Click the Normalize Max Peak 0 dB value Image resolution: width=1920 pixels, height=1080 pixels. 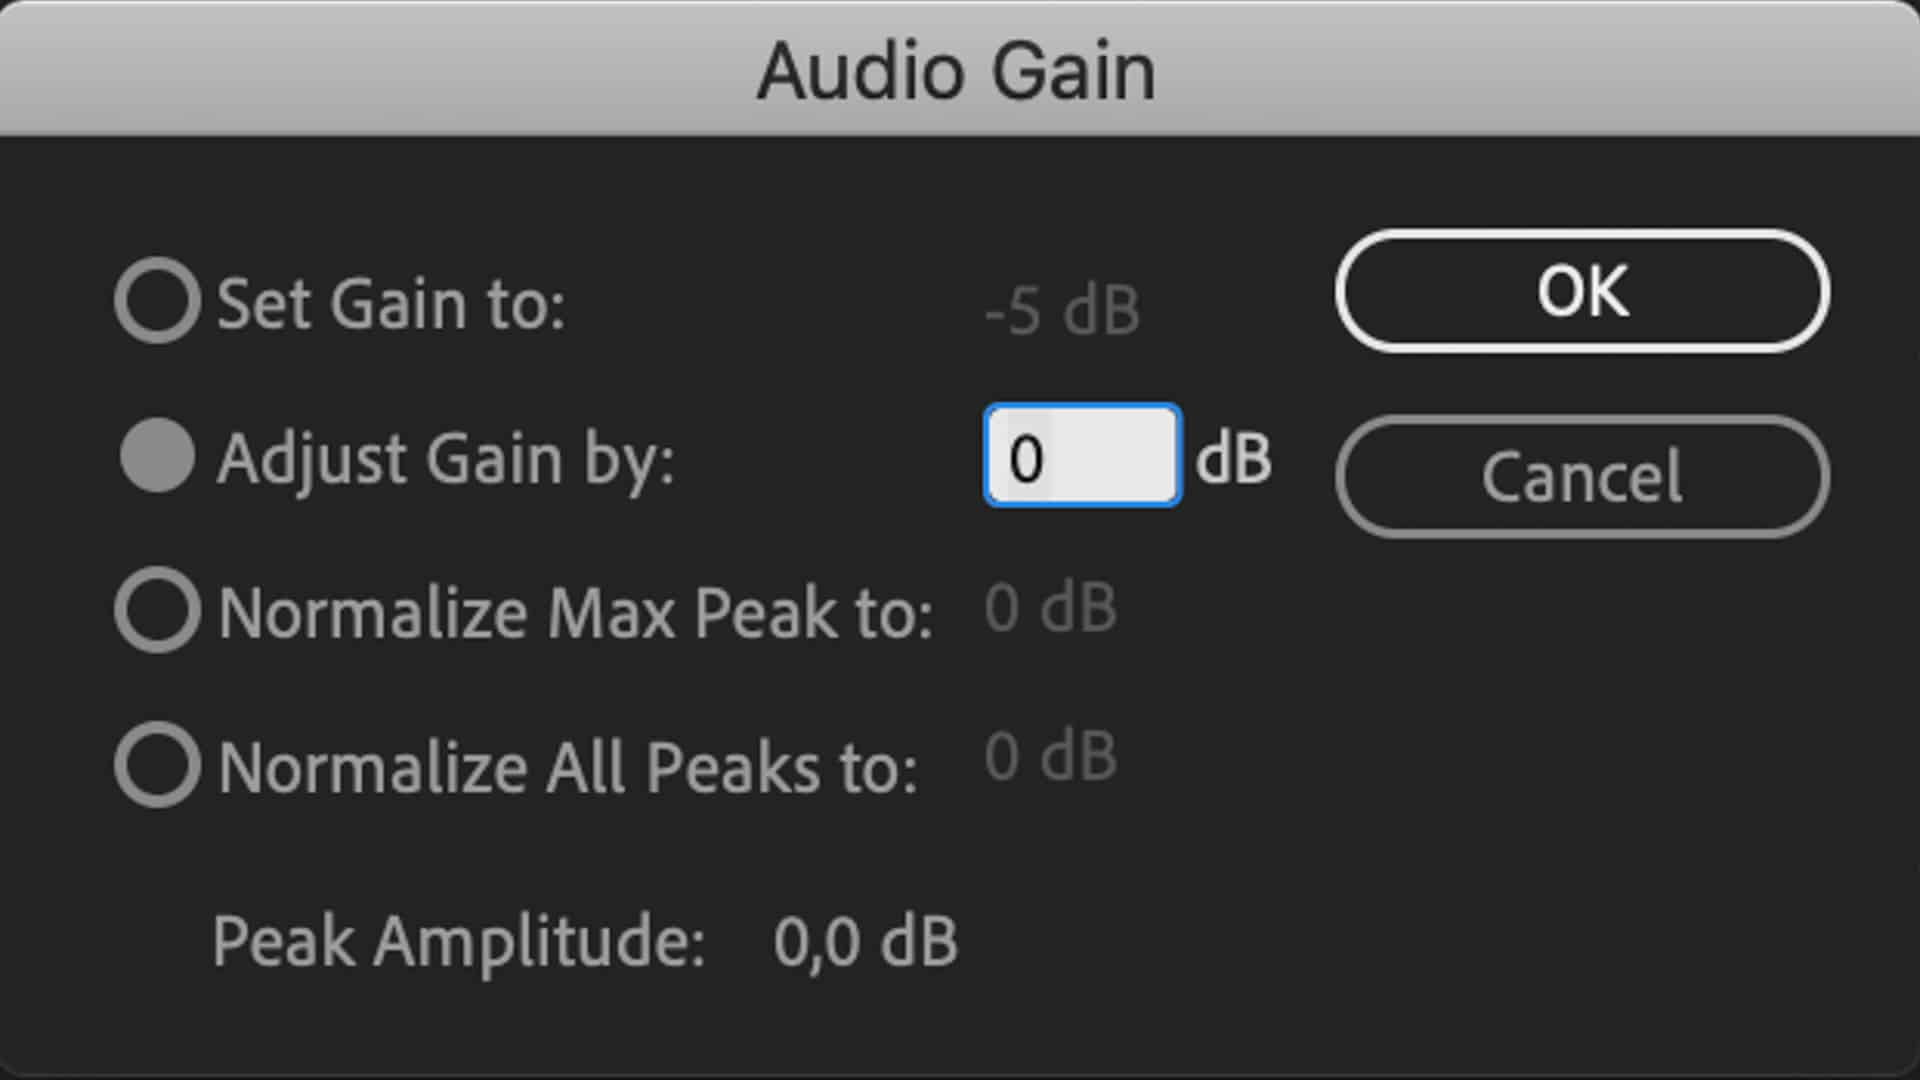(x=1050, y=608)
